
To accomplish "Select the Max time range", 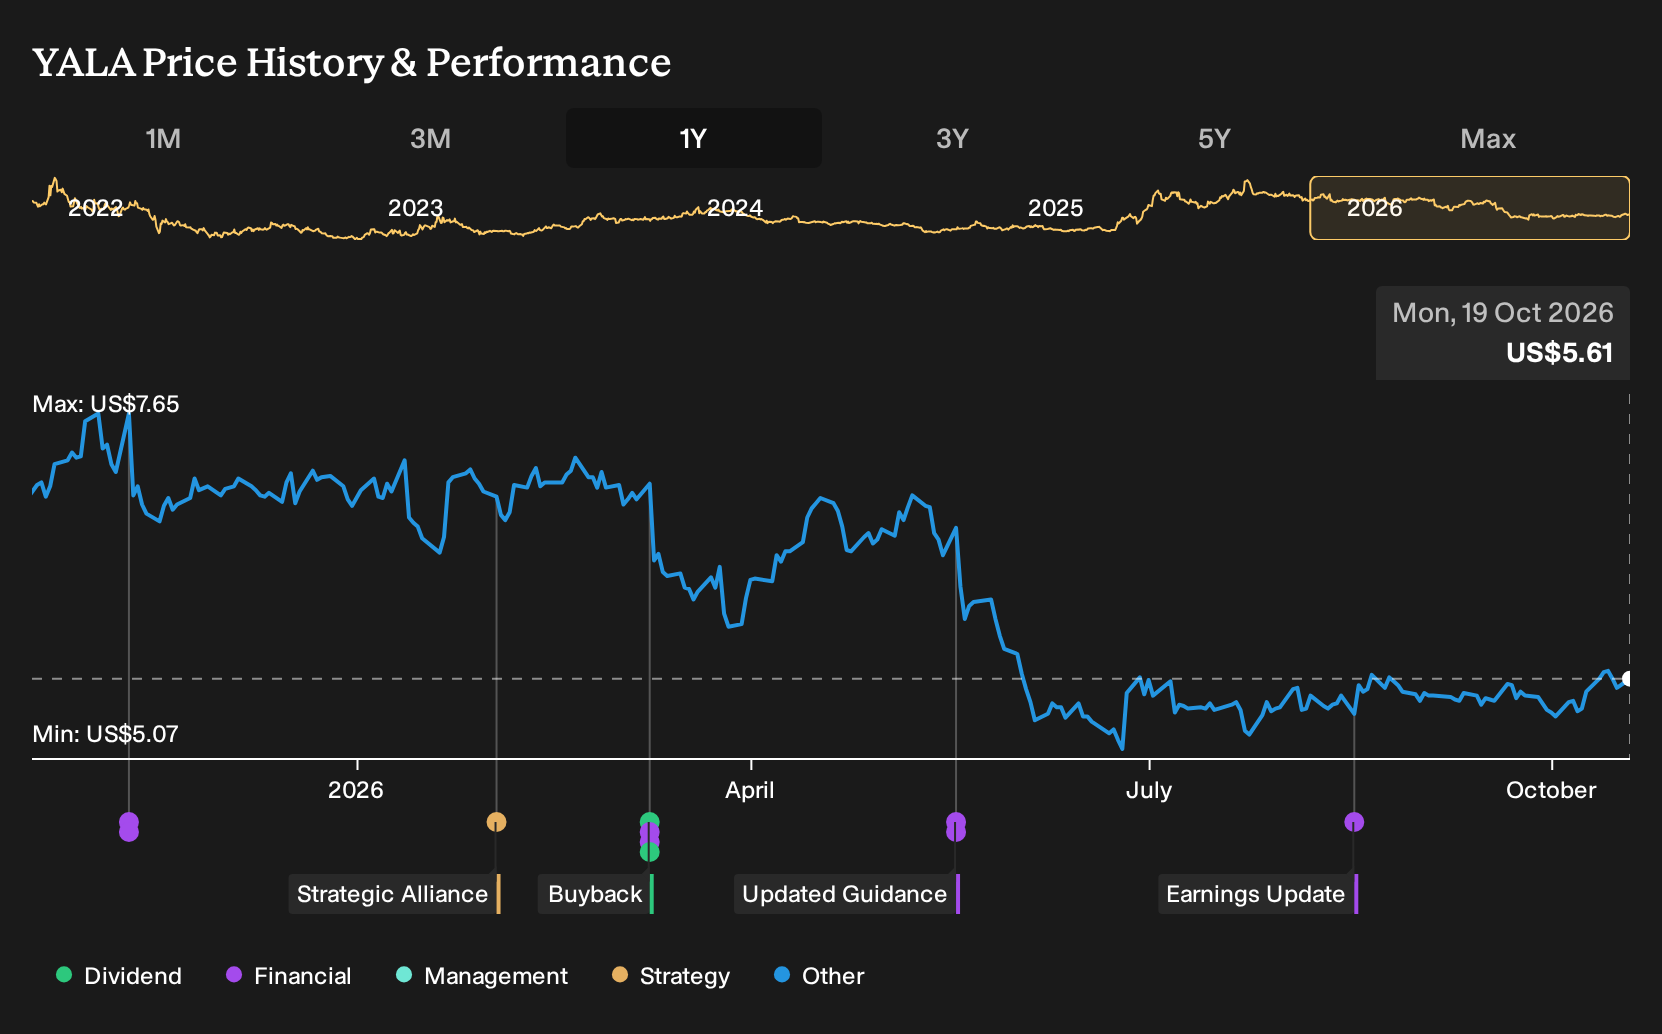I will pos(1488,138).
